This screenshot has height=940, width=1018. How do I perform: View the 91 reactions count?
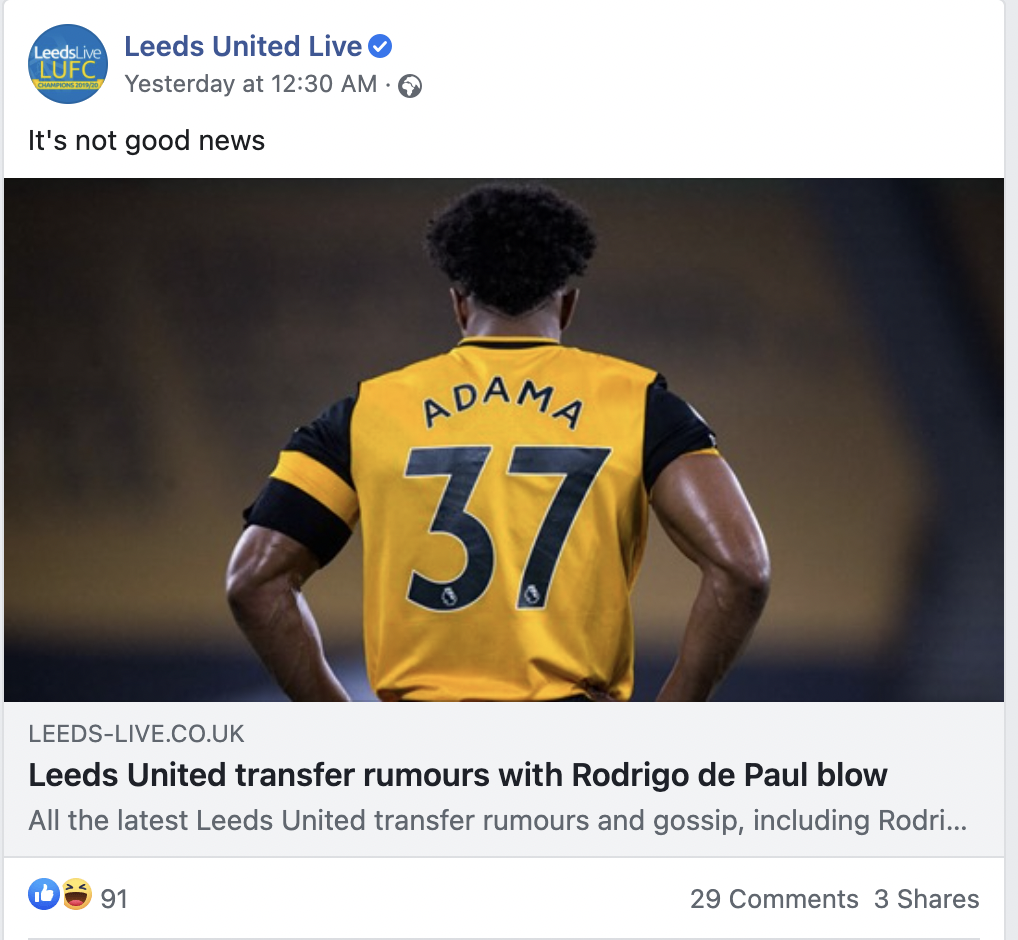[114, 899]
